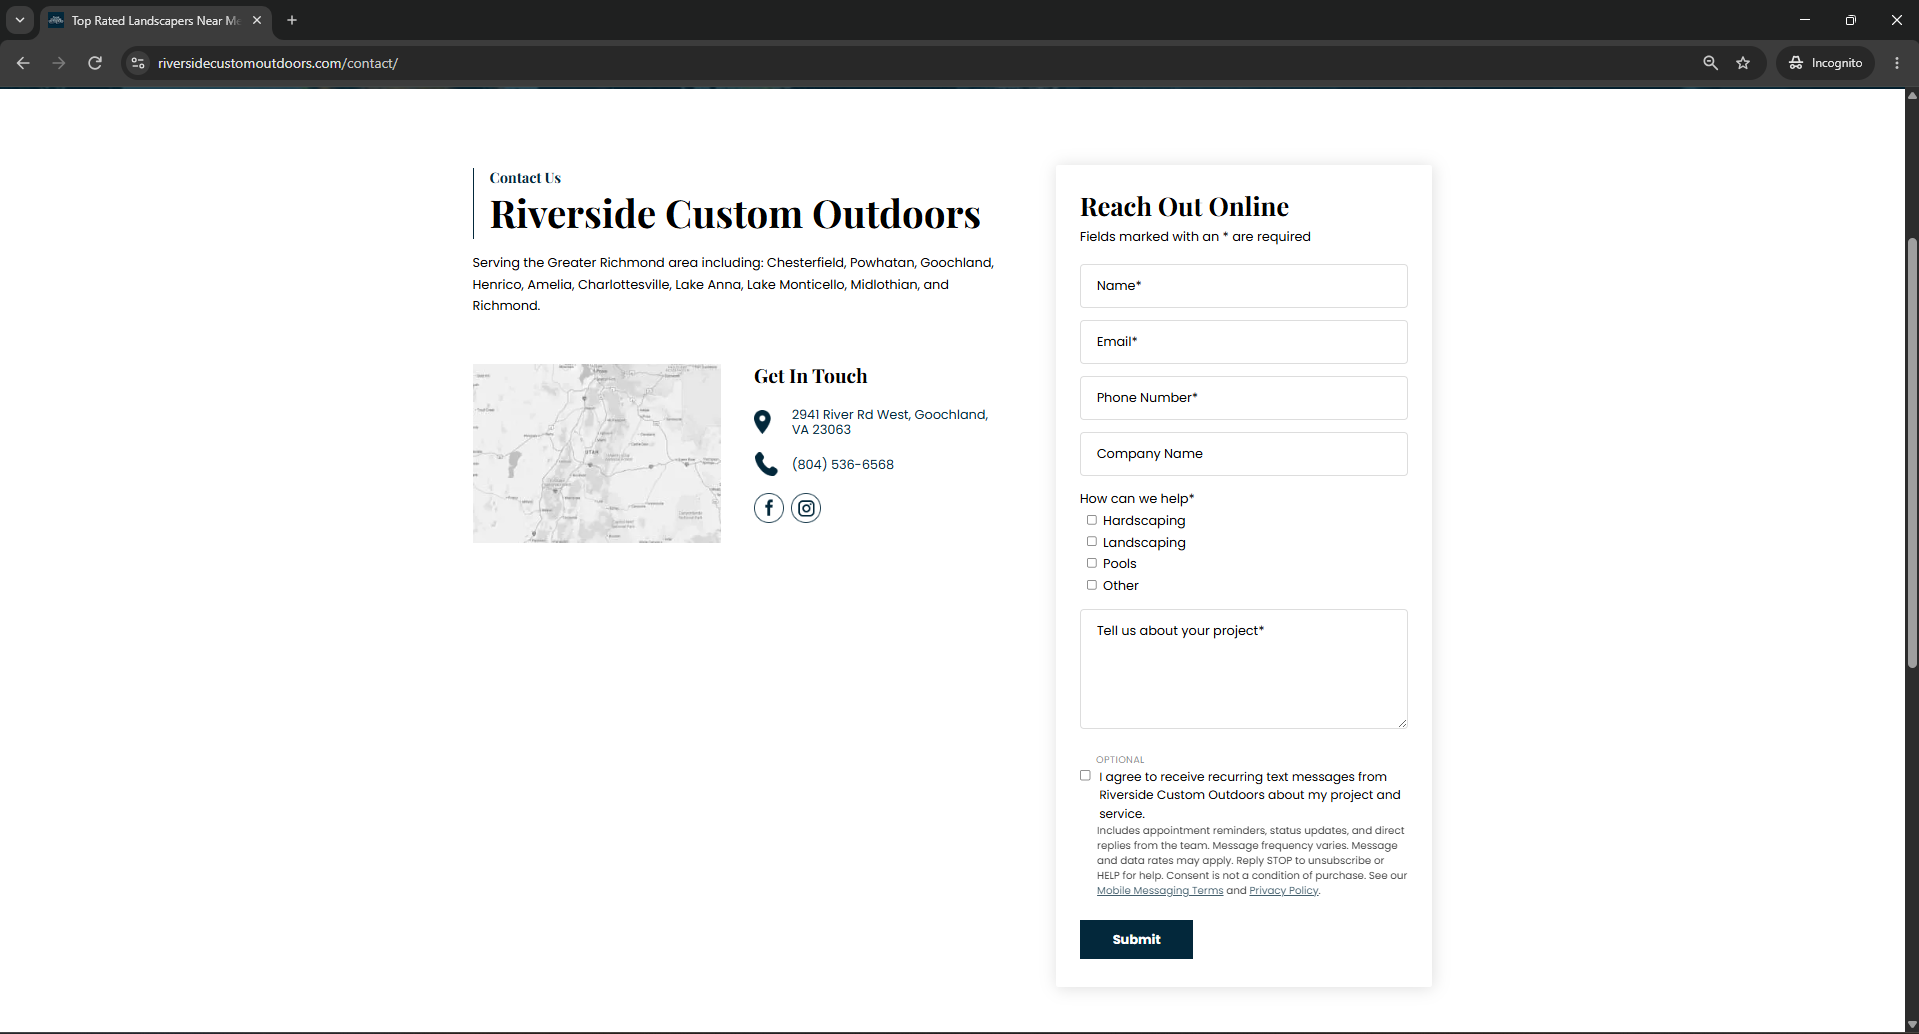This screenshot has height=1034, width=1919.
Task: Open a new browser tab
Action: [x=292, y=20]
